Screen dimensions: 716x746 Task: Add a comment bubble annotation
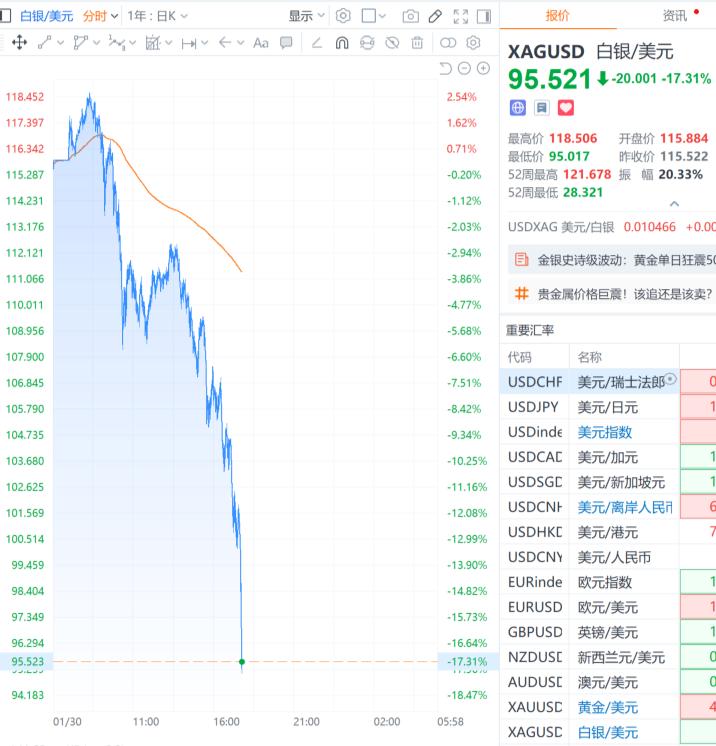pos(286,43)
